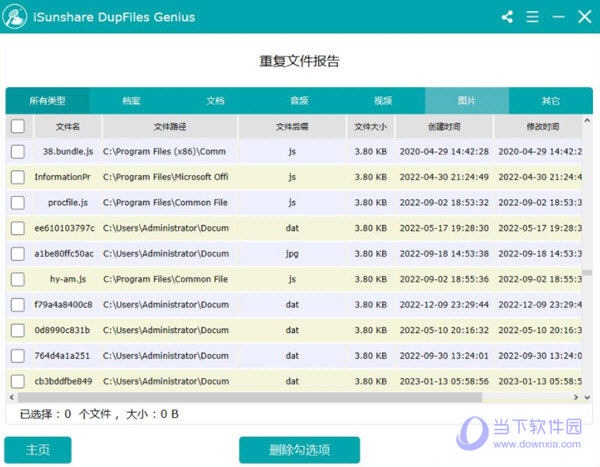This screenshot has width=600, height=467.
Task: Check the f79a4a8400c8 row checkbox
Action: (x=18, y=305)
